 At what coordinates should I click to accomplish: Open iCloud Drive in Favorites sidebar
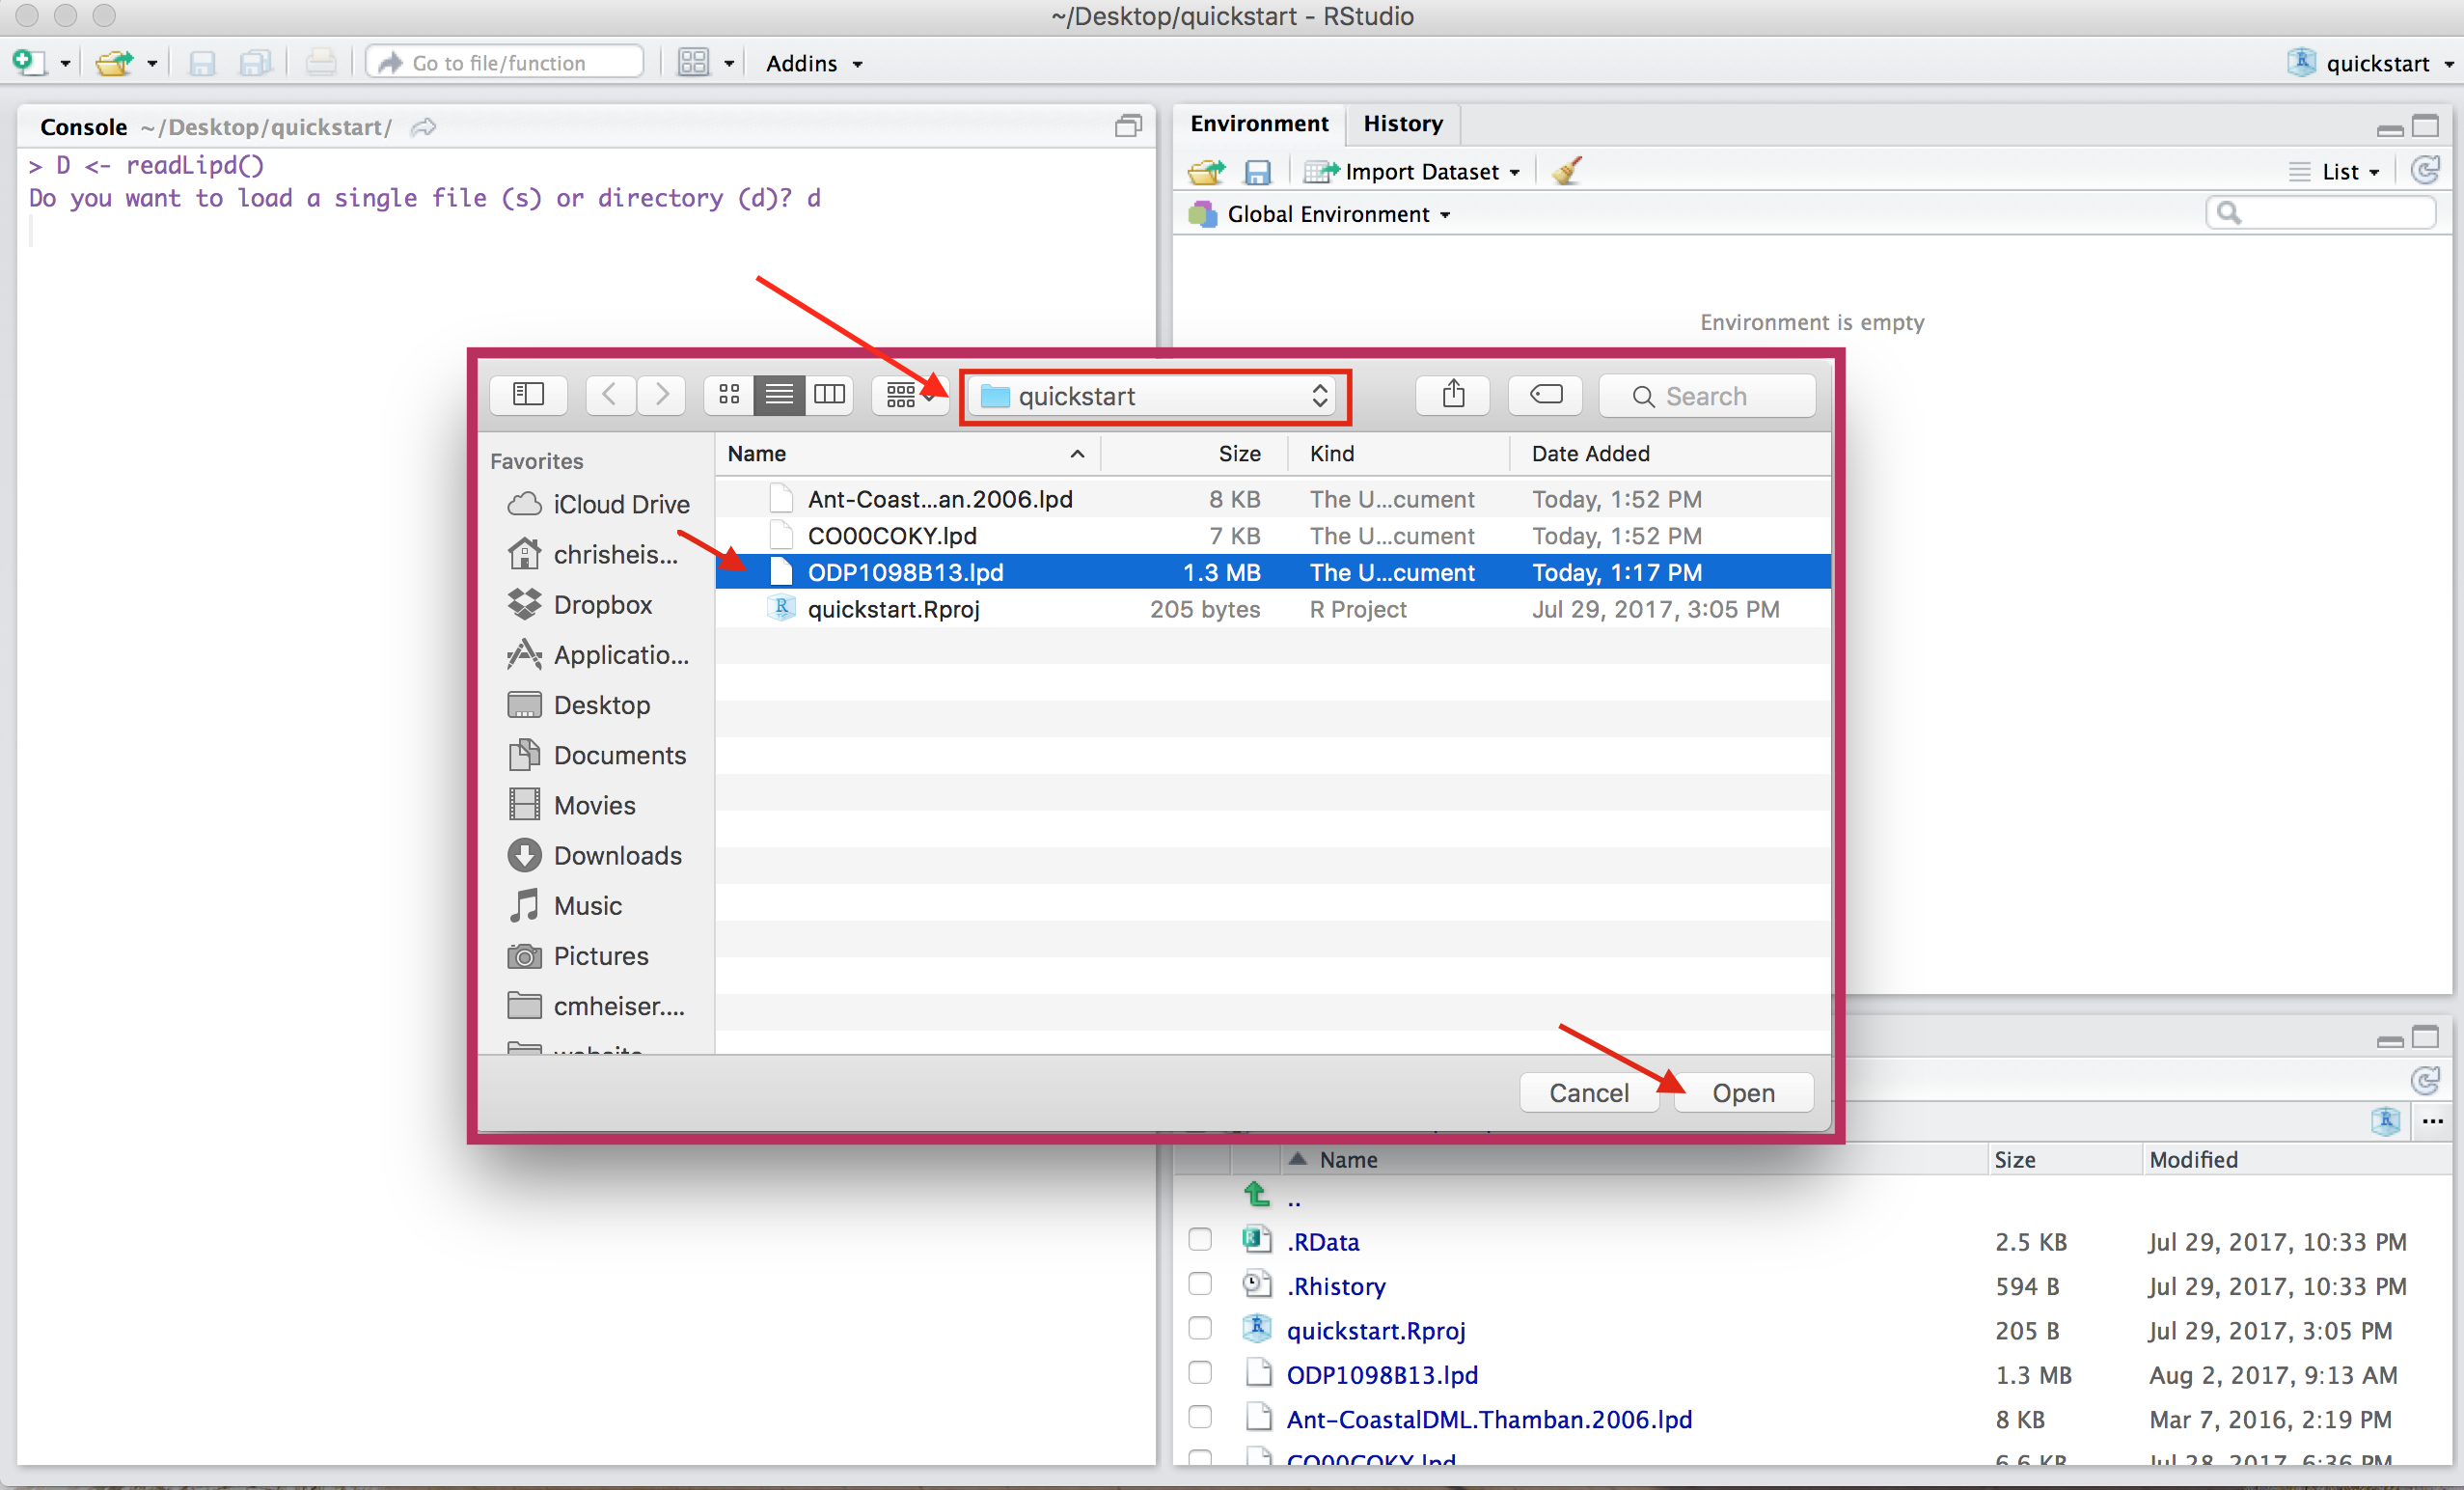[x=598, y=504]
